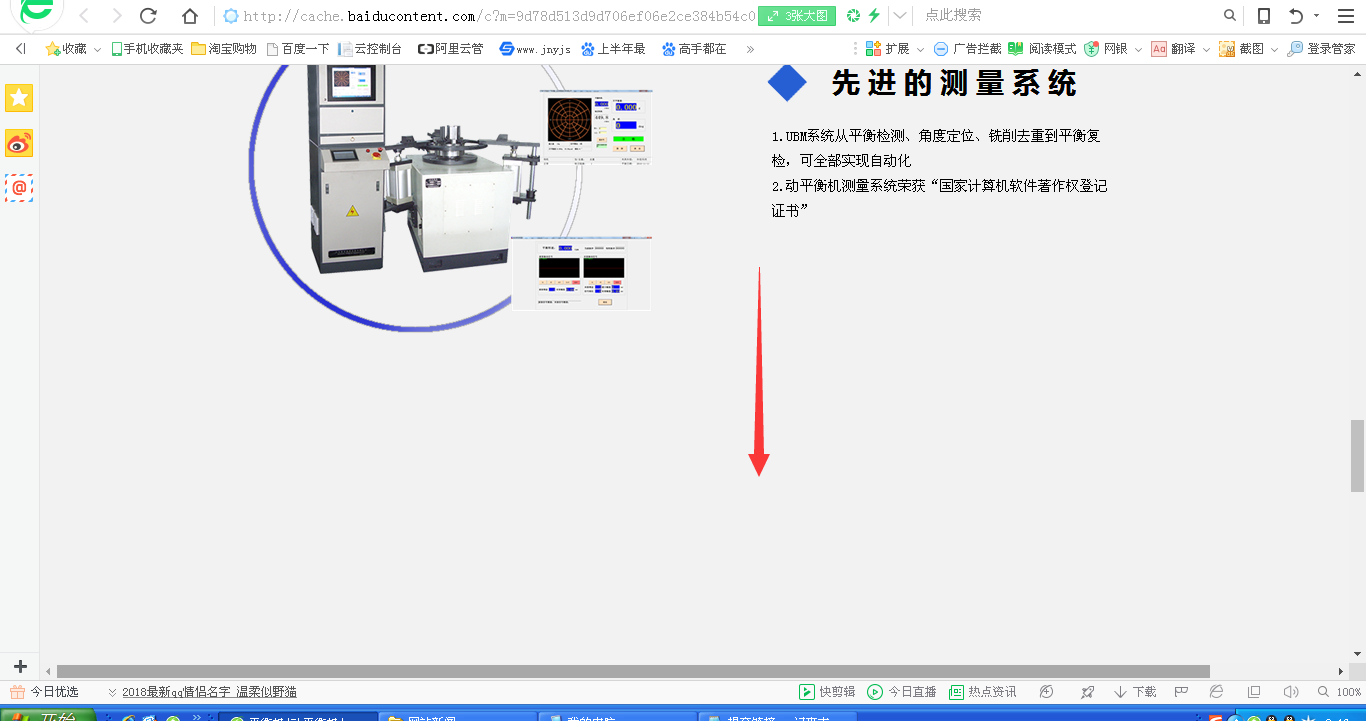Click the horizontal scrollbar right arrow
1366x721 pixels.
point(1341,671)
